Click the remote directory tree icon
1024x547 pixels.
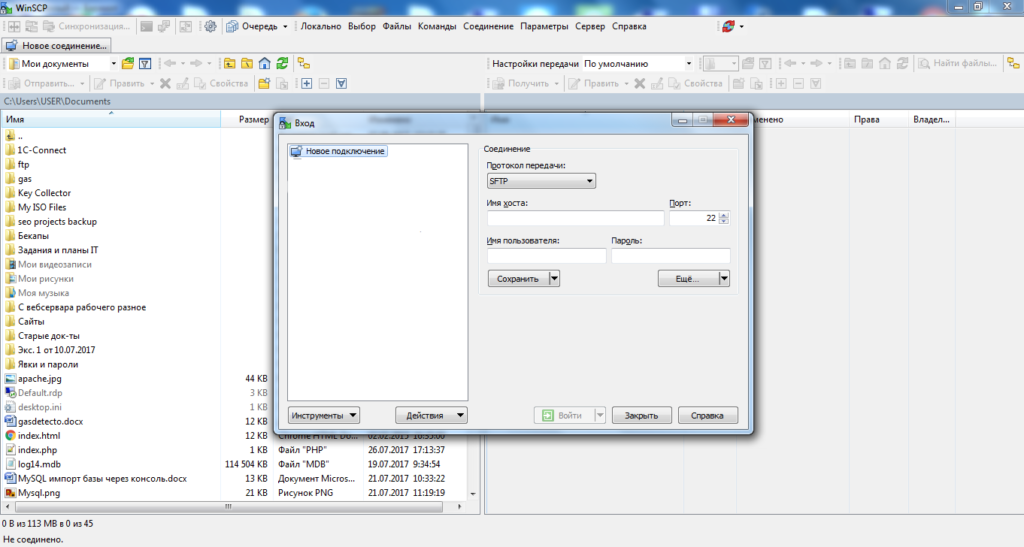[x=1013, y=63]
